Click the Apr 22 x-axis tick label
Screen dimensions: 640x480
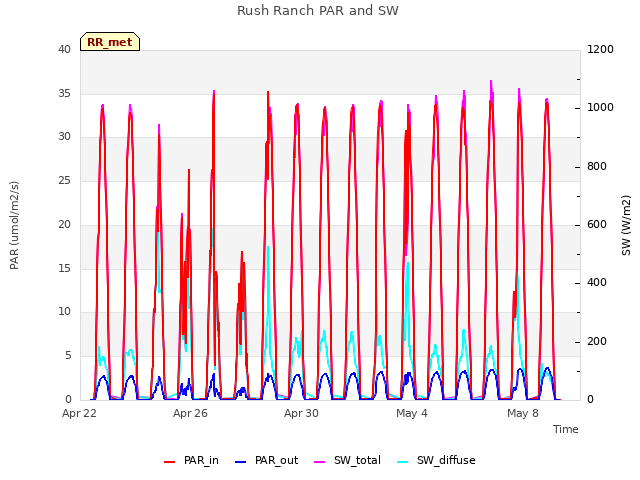pos(79,413)
